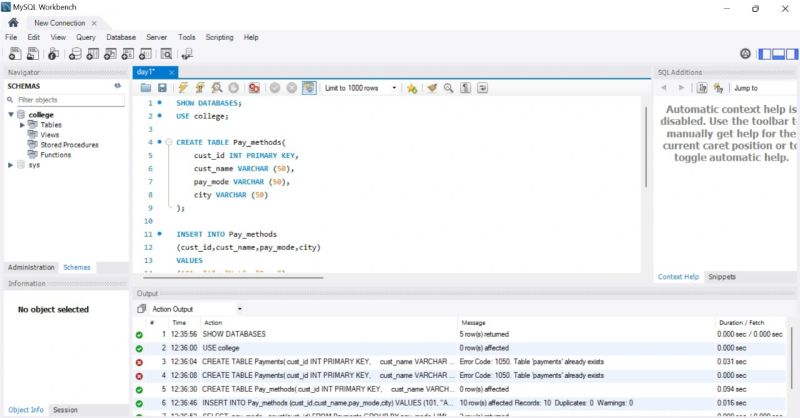
Task: Refresh the schemas list in Navigator
Action: point(118,86)
